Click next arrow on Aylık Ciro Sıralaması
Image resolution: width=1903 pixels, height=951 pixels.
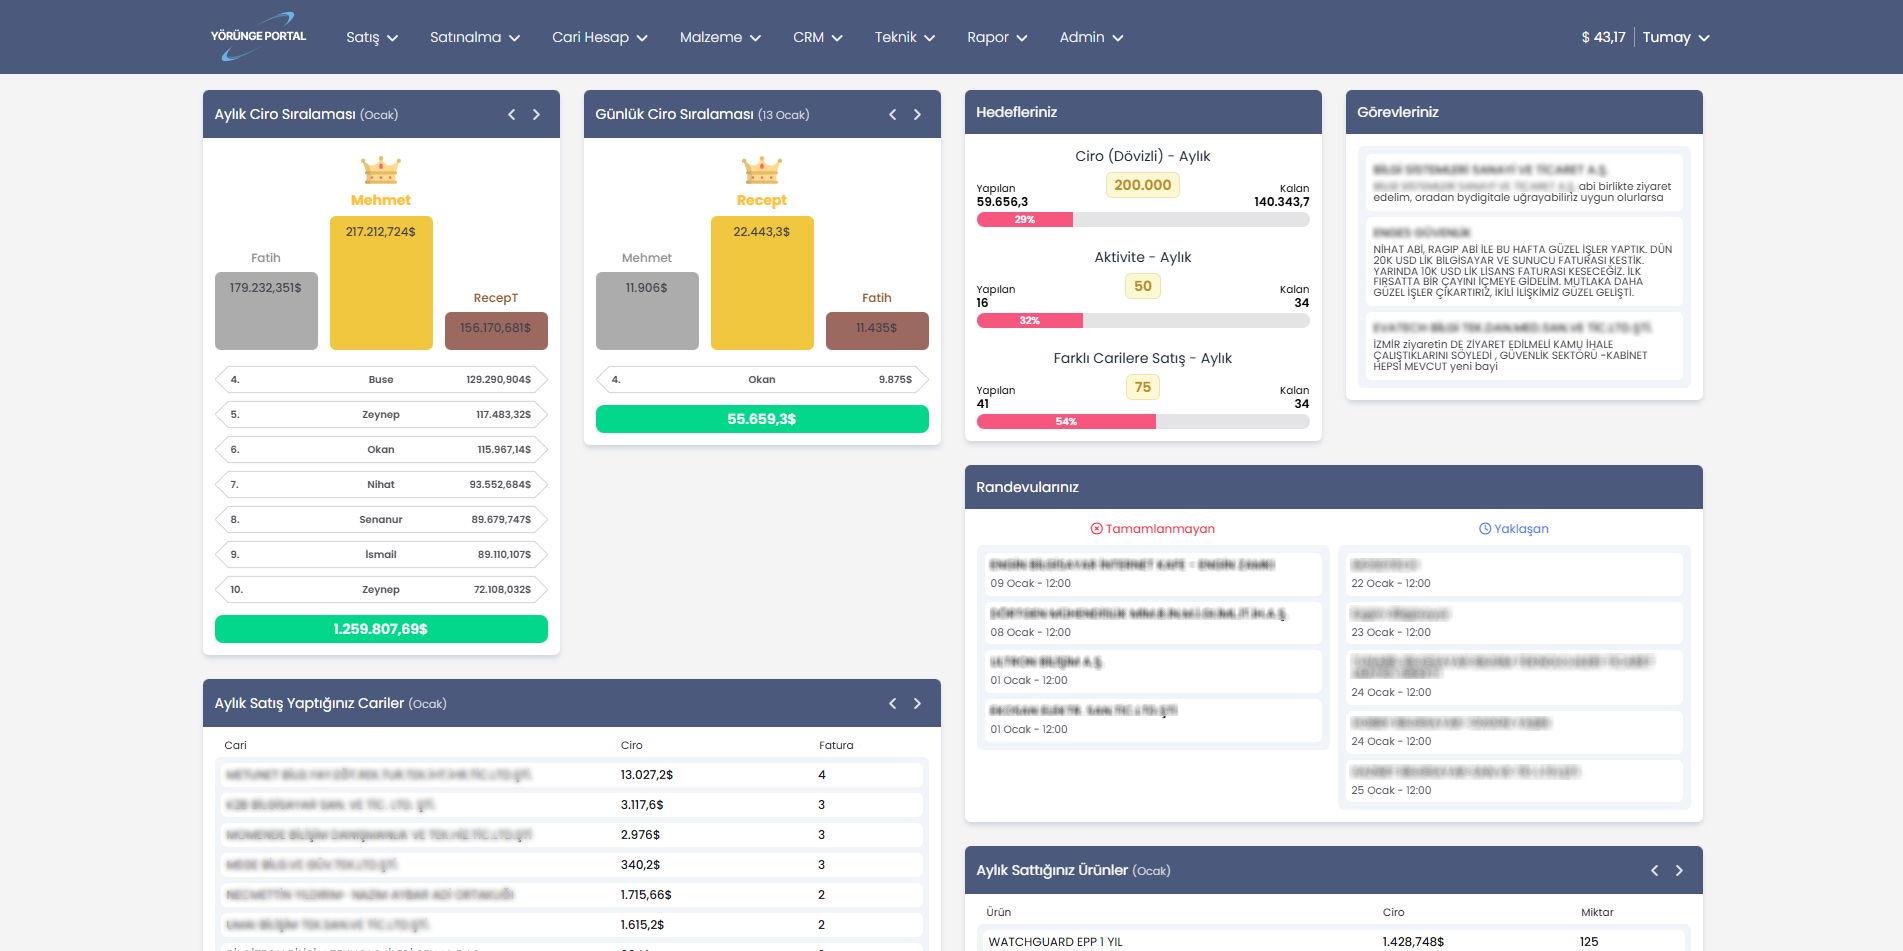click(x=536, y=114)
